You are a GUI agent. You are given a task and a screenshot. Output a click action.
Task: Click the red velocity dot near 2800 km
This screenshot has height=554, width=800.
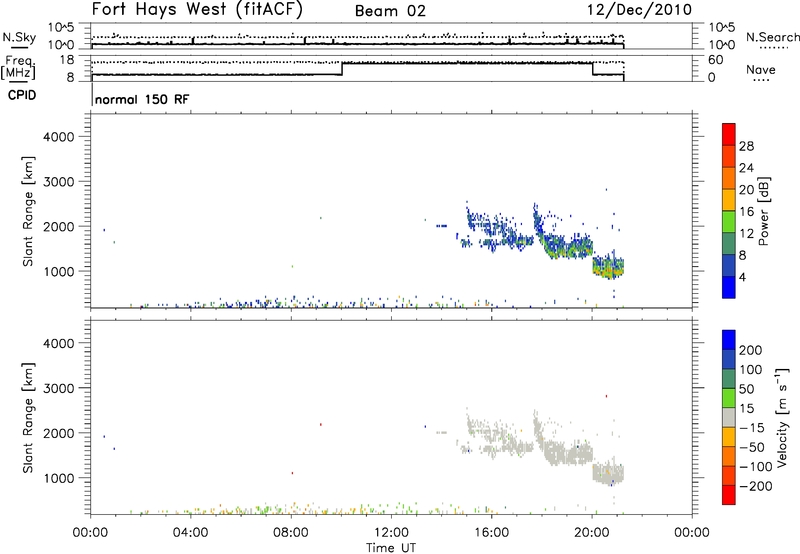click(606, 396)
